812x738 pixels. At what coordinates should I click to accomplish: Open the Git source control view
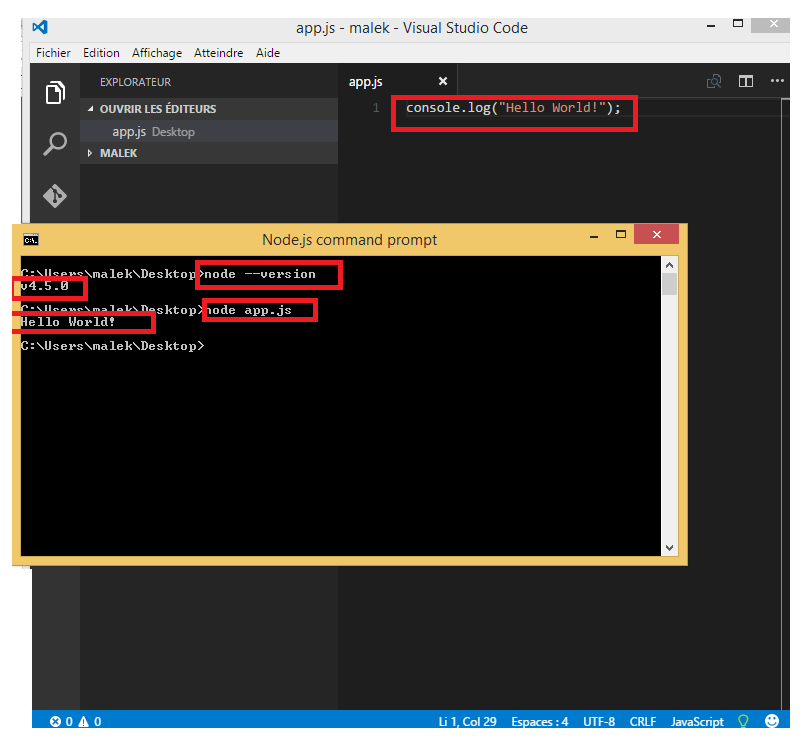[x=55, y=196]
